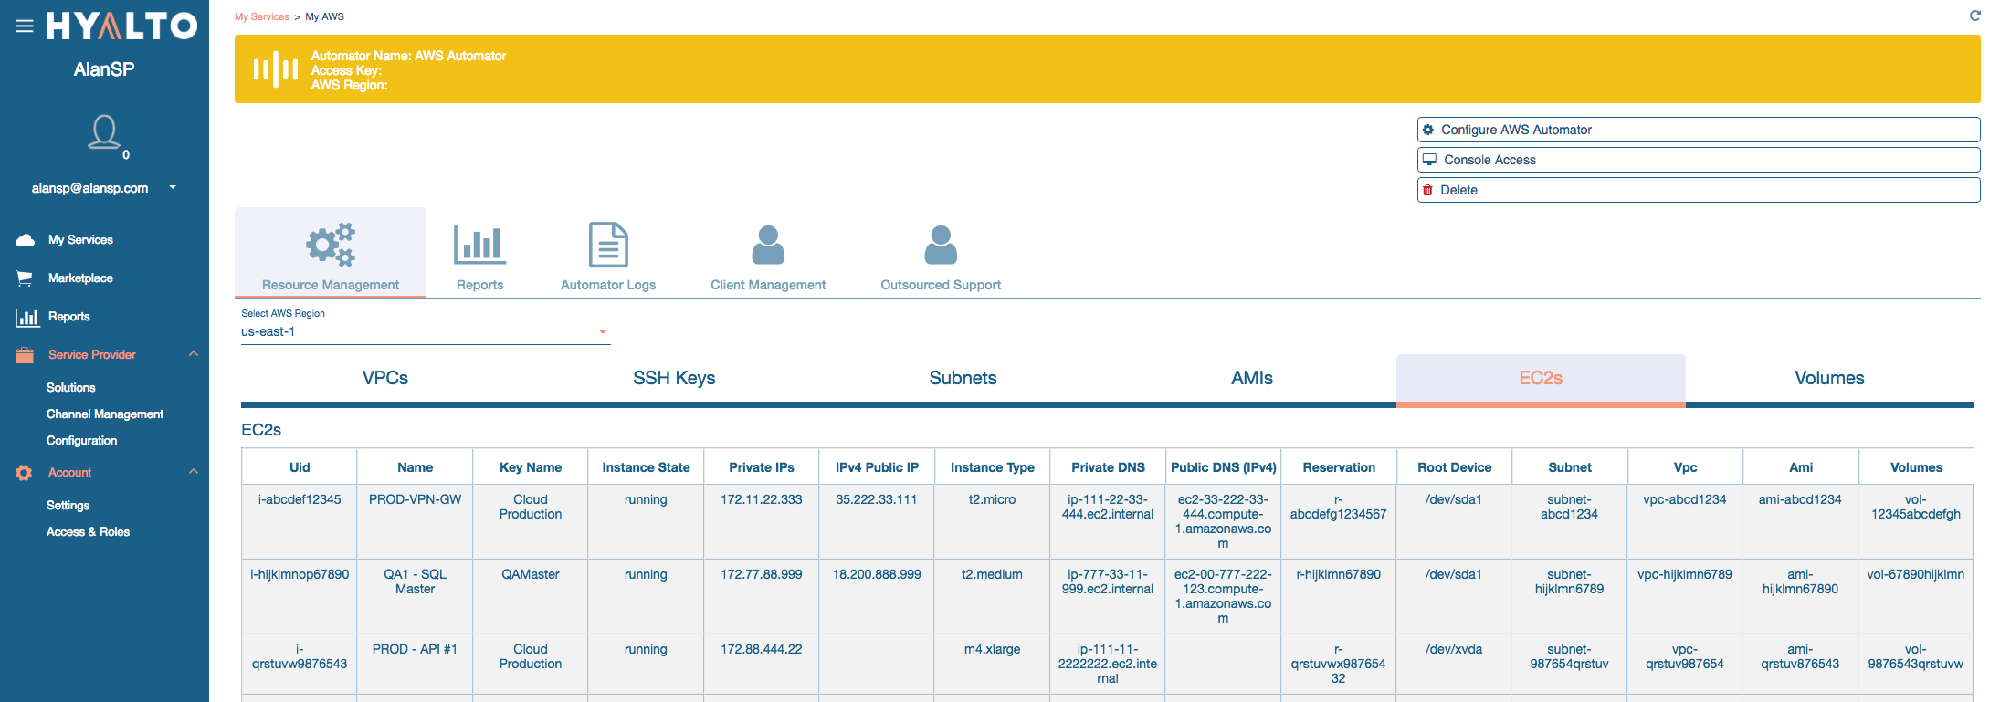Open the Select AWS Region dropdown

(x=425, y=332)
